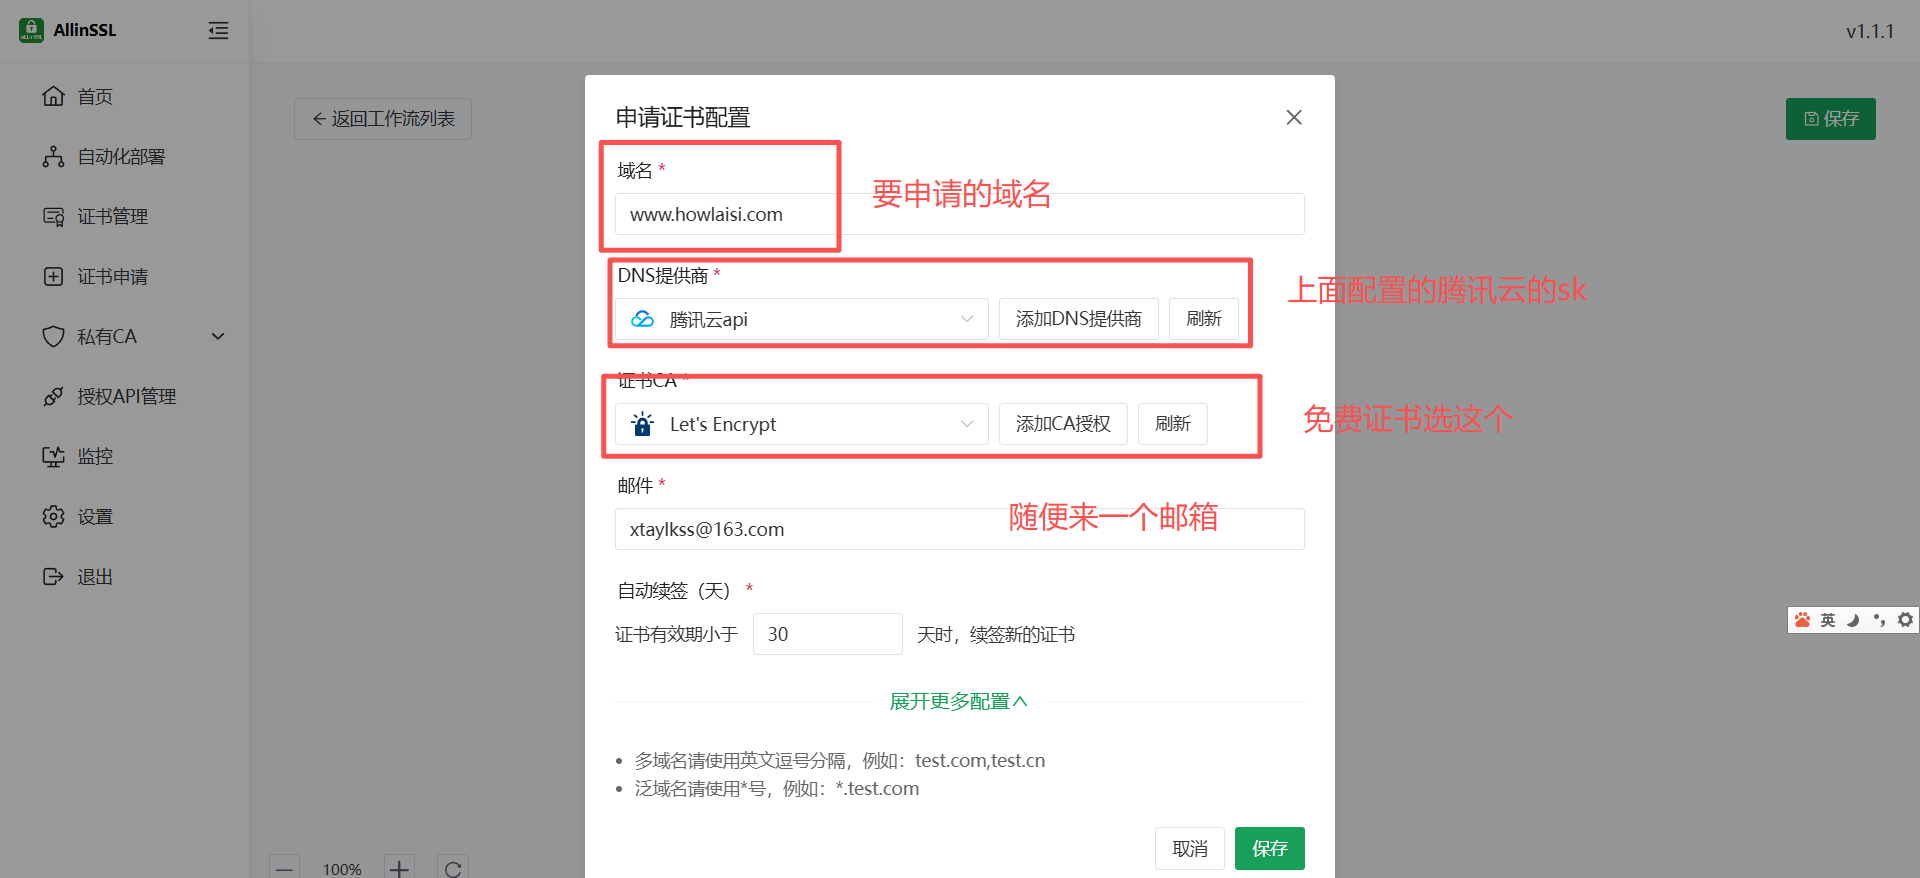Click the 100% zoom level text
The image size is (1920, 878).
[x=342, y=869]
